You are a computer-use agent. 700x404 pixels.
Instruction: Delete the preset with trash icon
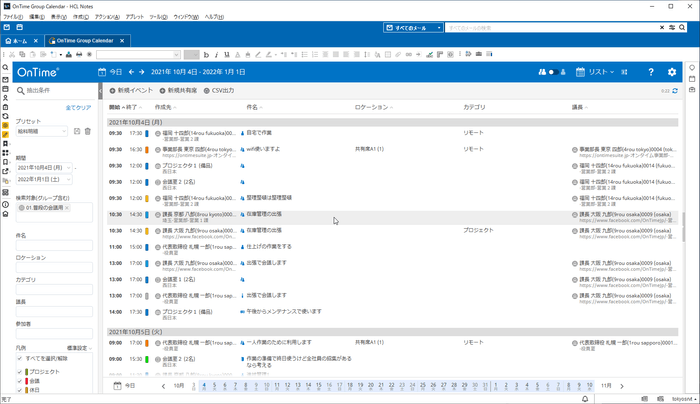(x=87, y=131)
